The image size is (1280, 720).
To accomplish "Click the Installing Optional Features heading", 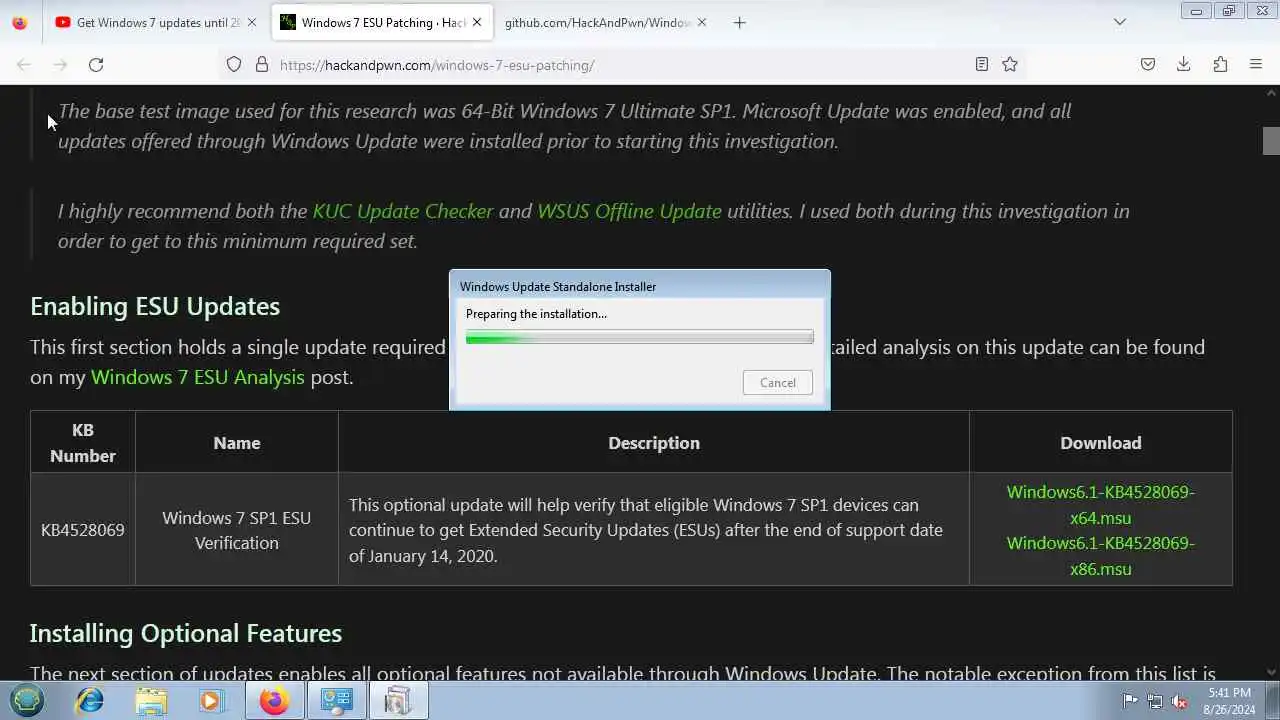I will (x=186, y=633).
